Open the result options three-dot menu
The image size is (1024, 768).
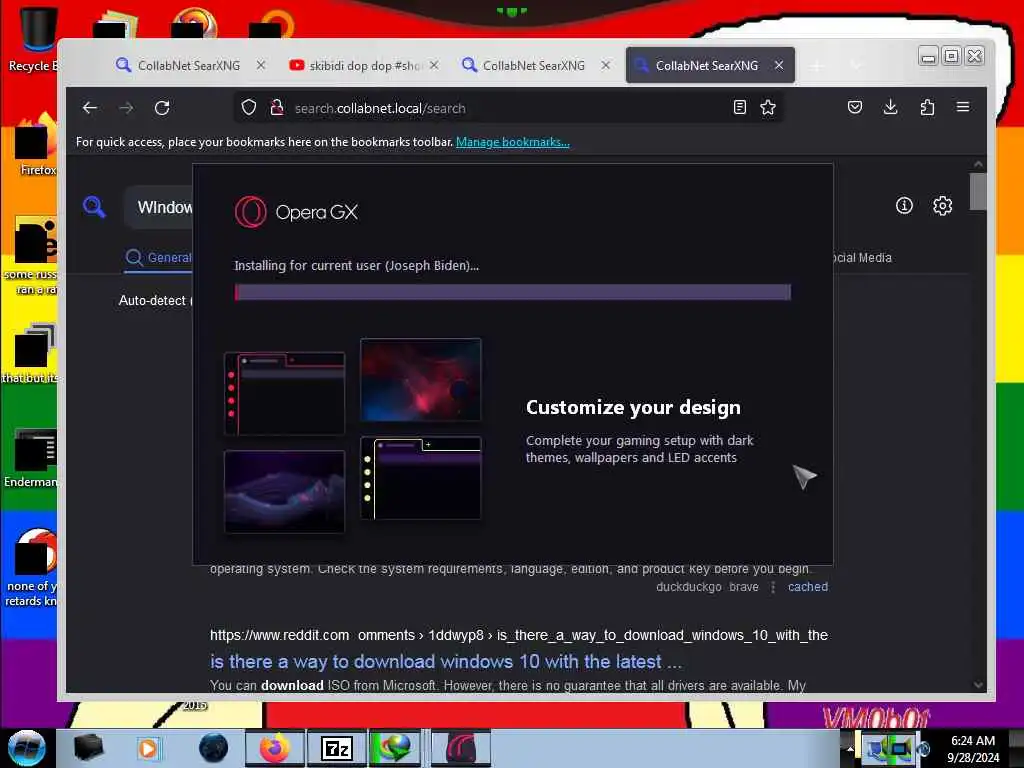tap(773, 587)
